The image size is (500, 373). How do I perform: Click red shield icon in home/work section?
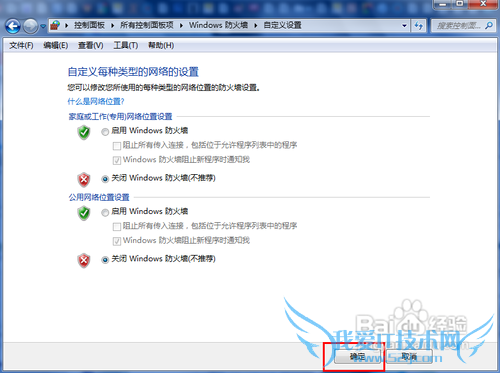click(x=84, y=180)
